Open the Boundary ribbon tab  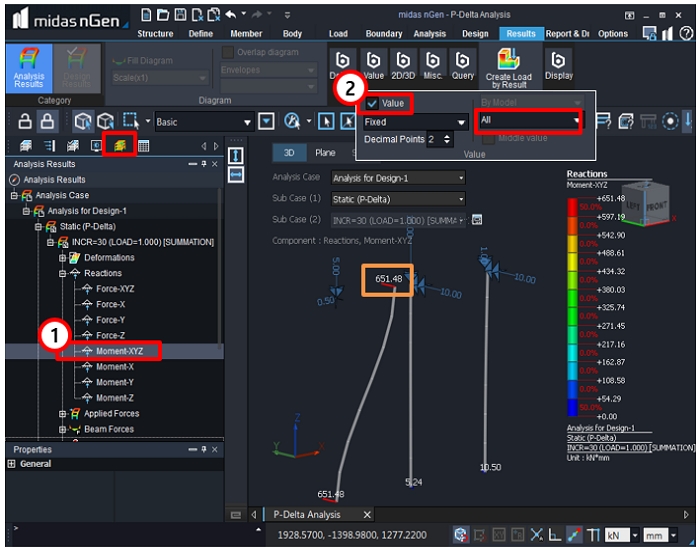[x=383, y=33]
